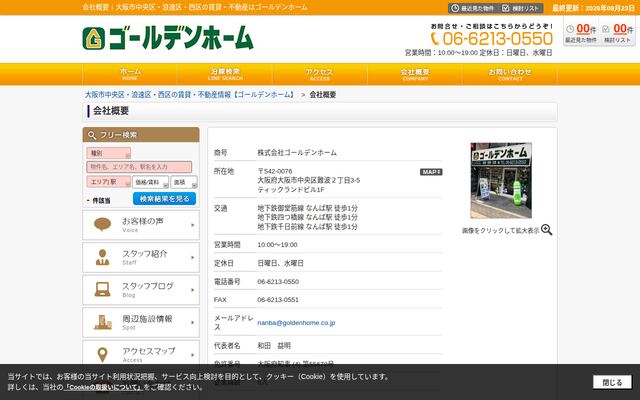Click the free search magnifier icon
This screenshot has width=640, height=400.
(x=92, y=135)
